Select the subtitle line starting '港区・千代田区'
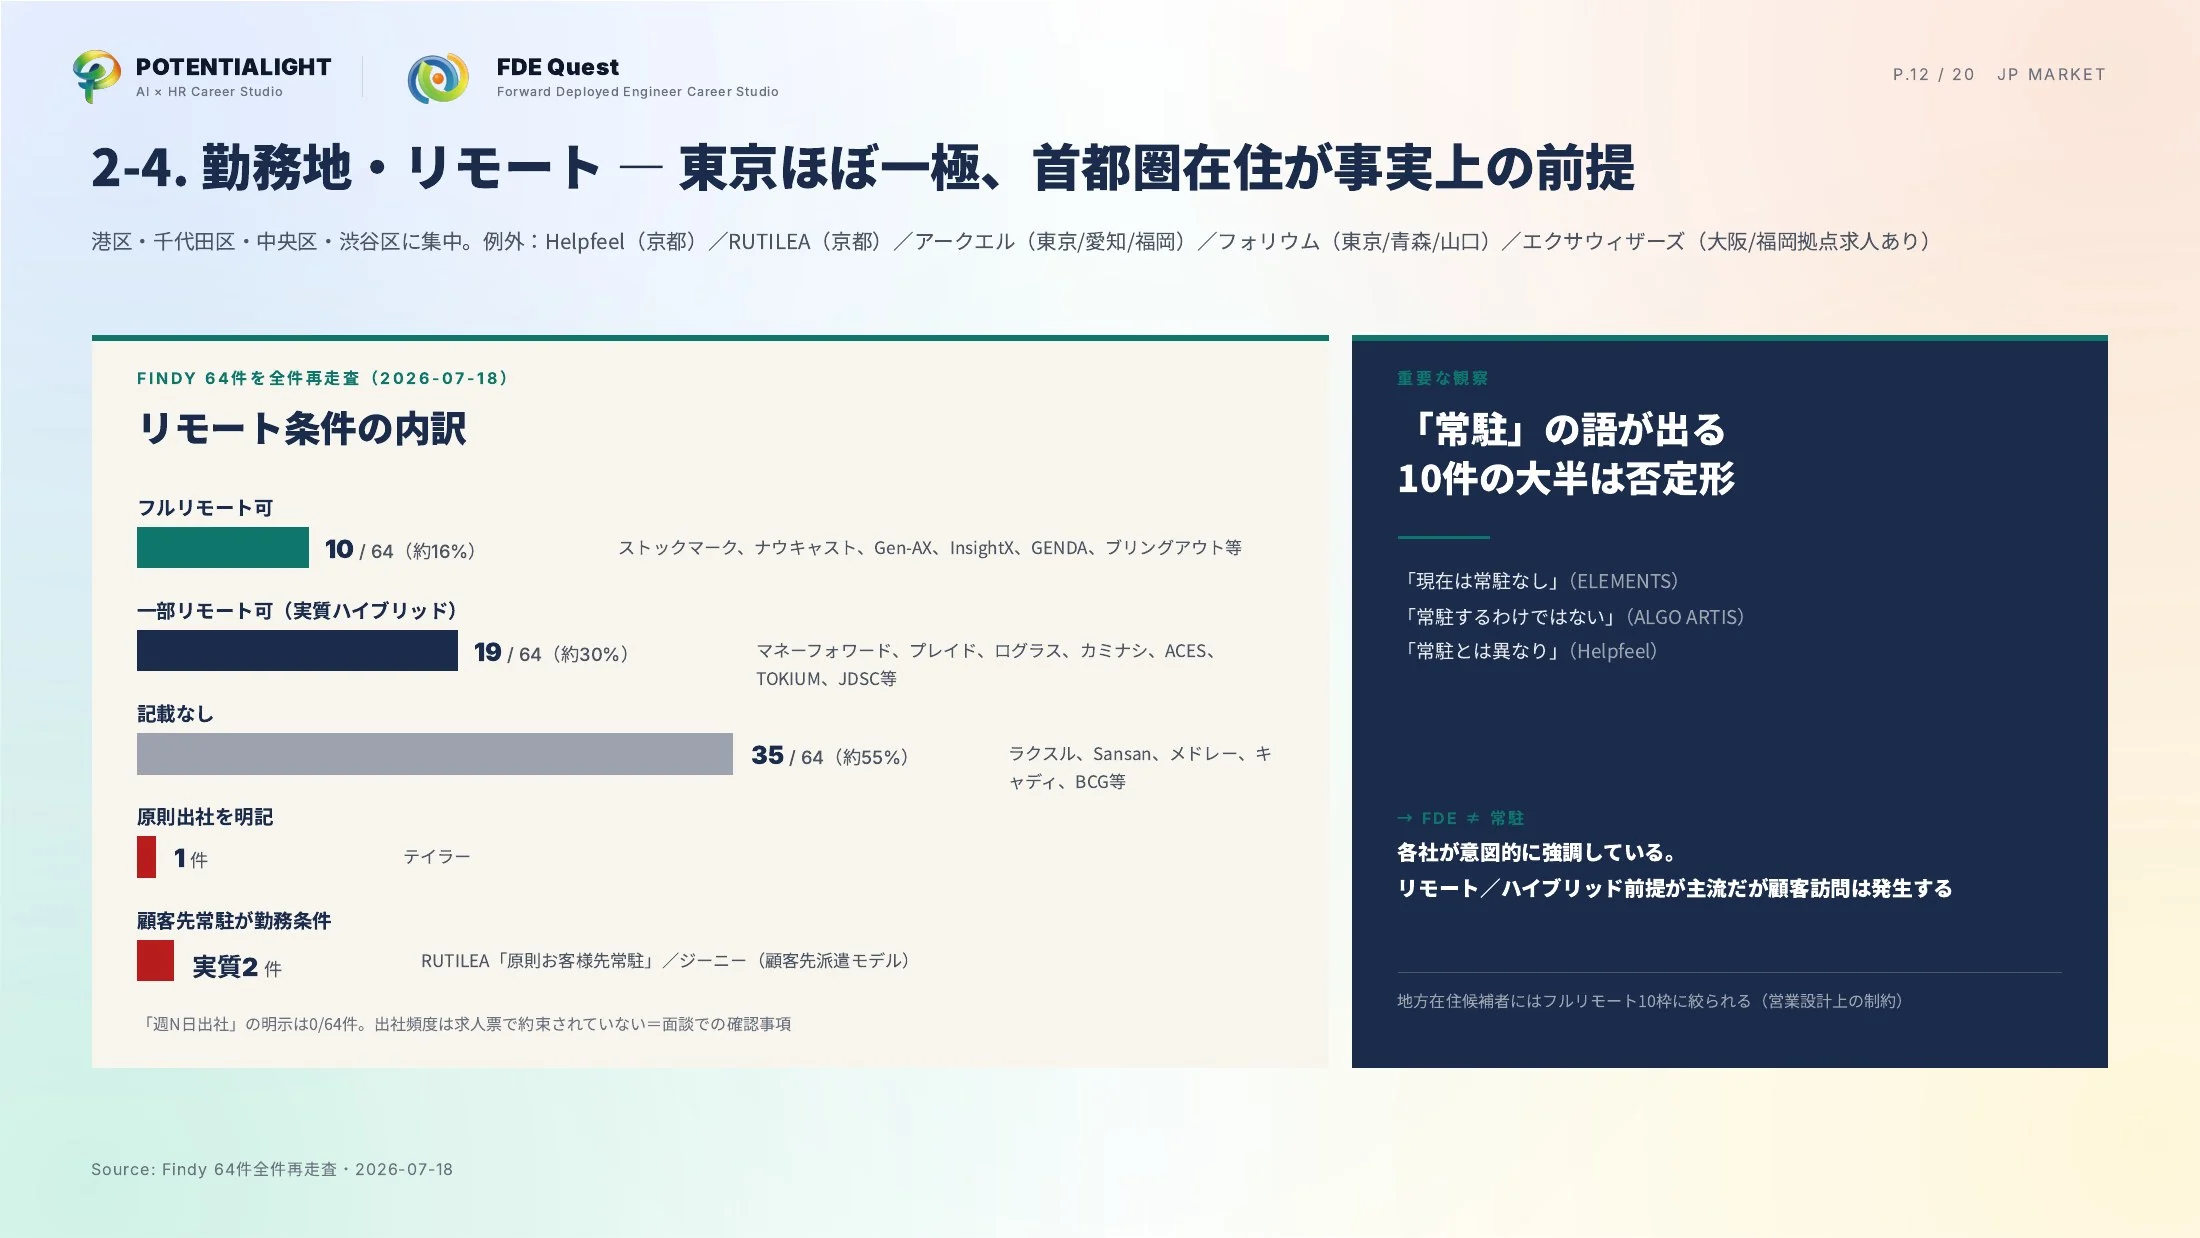 [x=1011, y=242]
